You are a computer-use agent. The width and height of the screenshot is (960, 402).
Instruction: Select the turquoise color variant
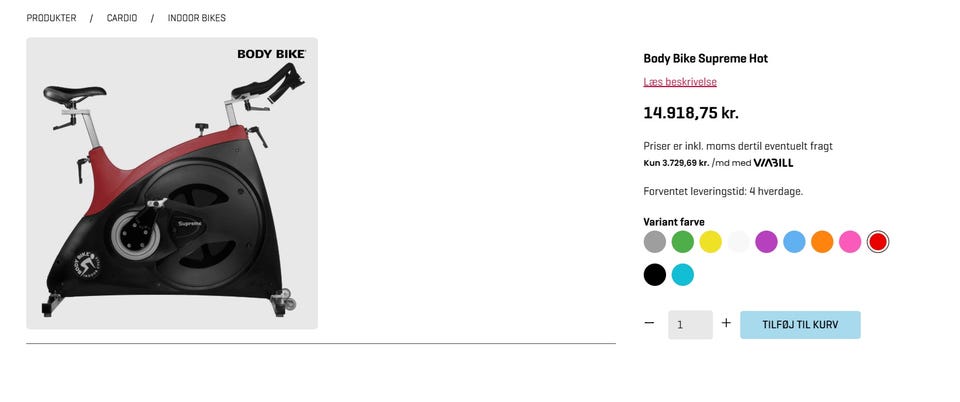683,275
